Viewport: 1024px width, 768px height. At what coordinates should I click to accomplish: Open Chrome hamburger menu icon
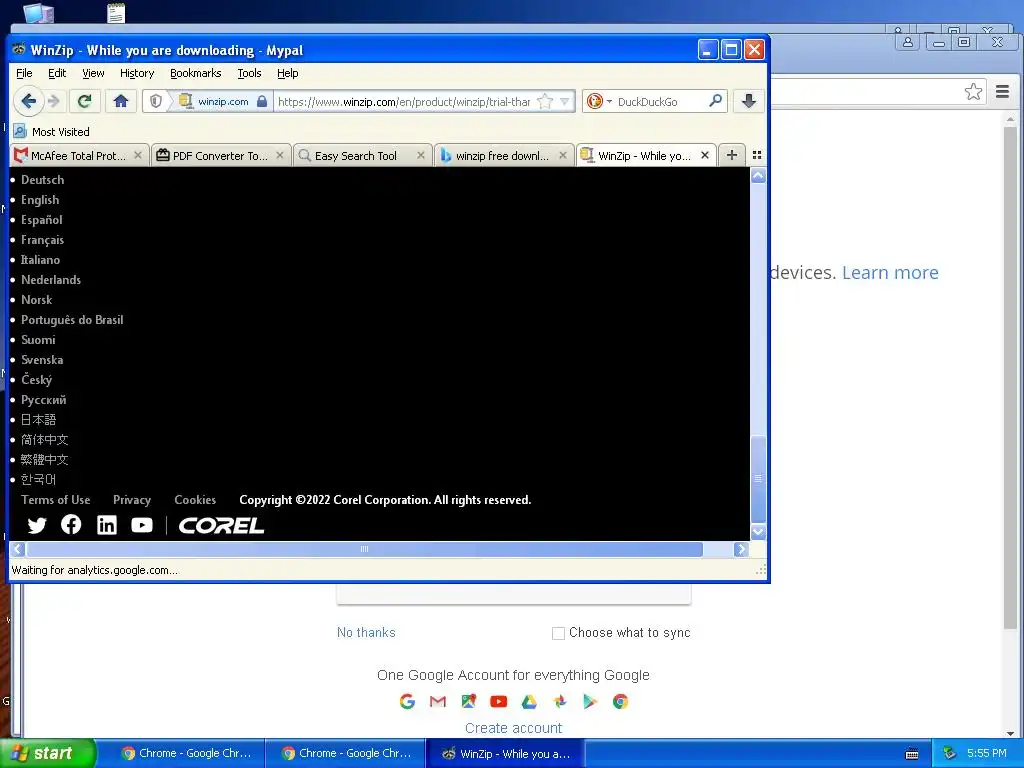tap(1002, 92)
